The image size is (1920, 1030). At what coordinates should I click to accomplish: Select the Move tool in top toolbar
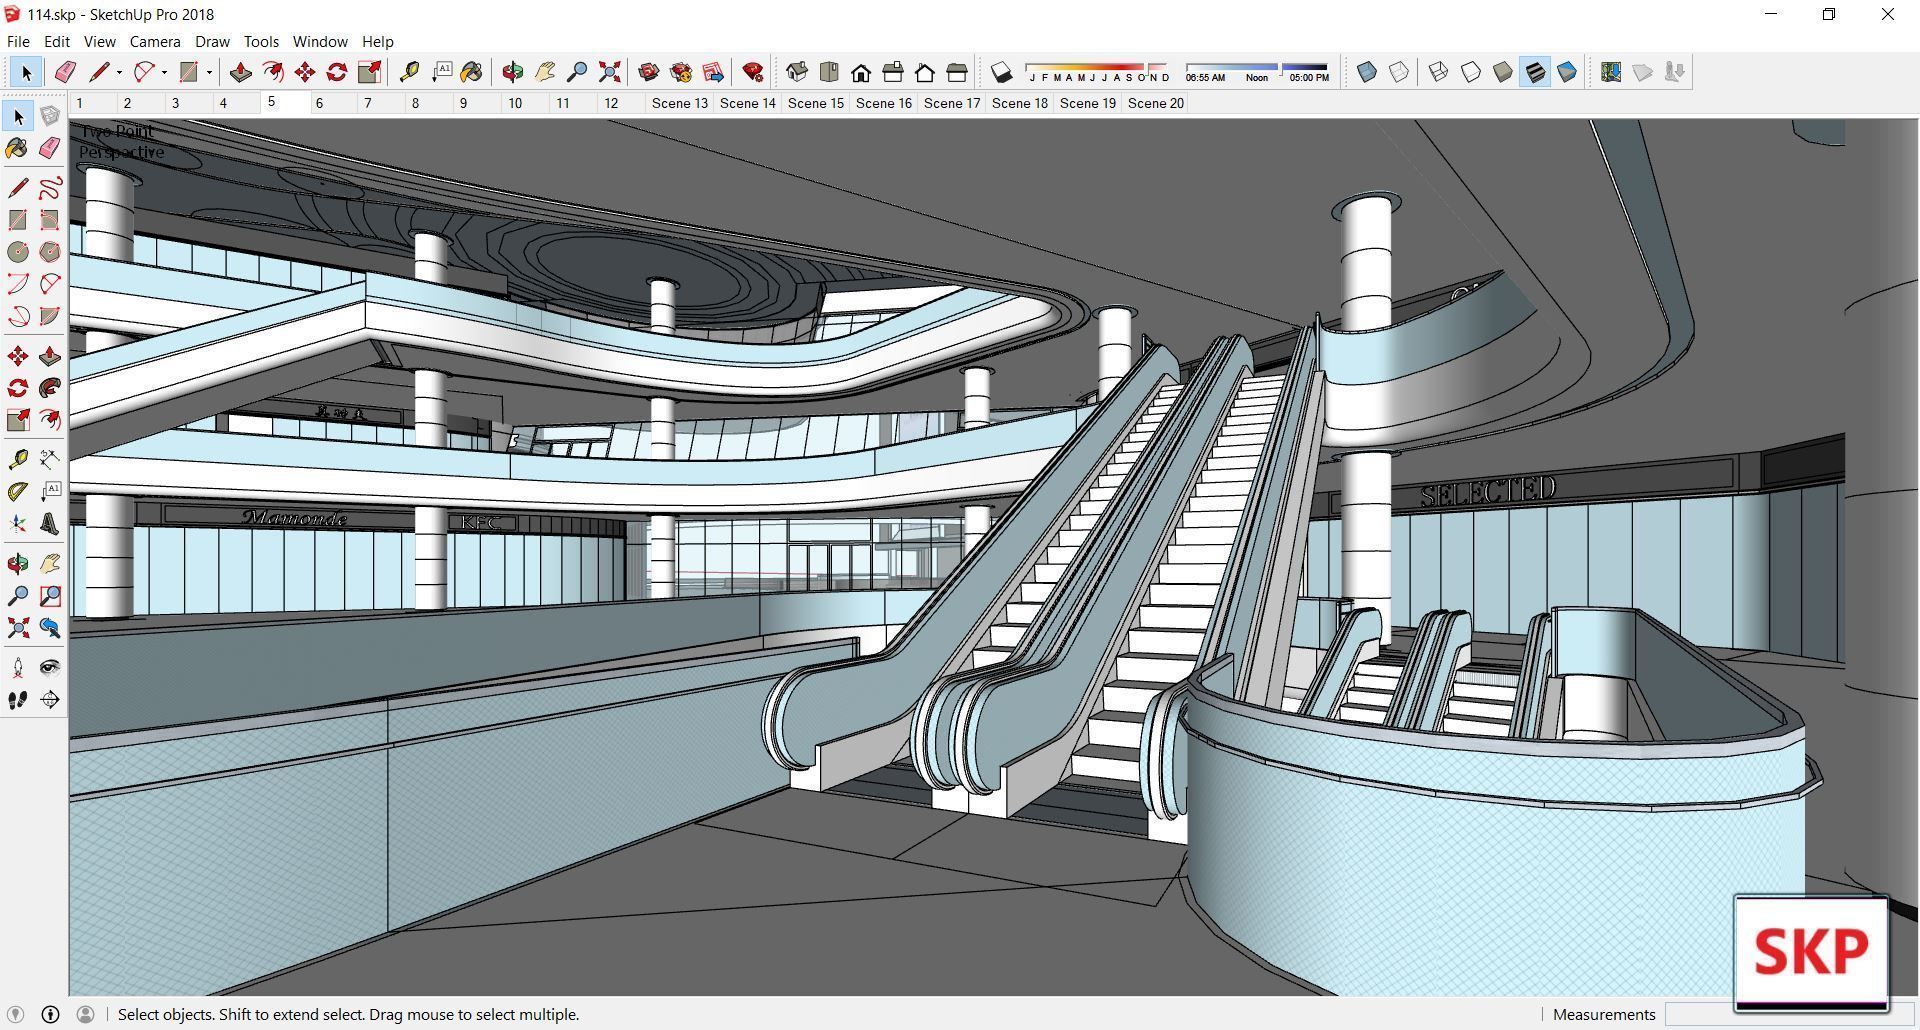coord(305,72)
